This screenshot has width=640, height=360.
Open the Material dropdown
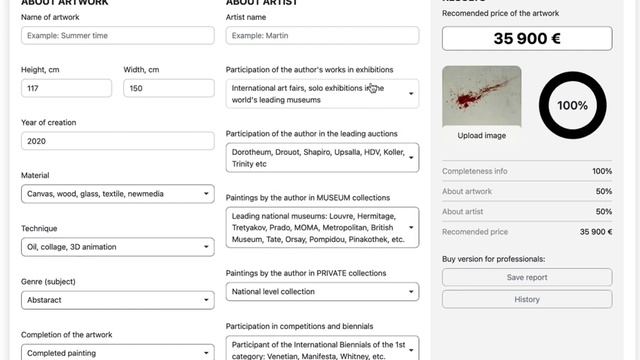coord(118,194)
